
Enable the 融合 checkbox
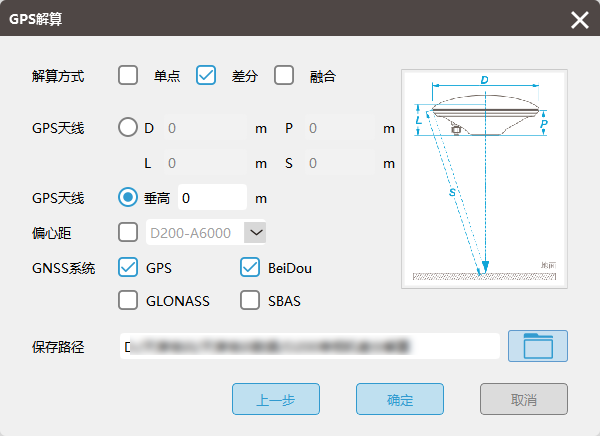click(284, 75)
